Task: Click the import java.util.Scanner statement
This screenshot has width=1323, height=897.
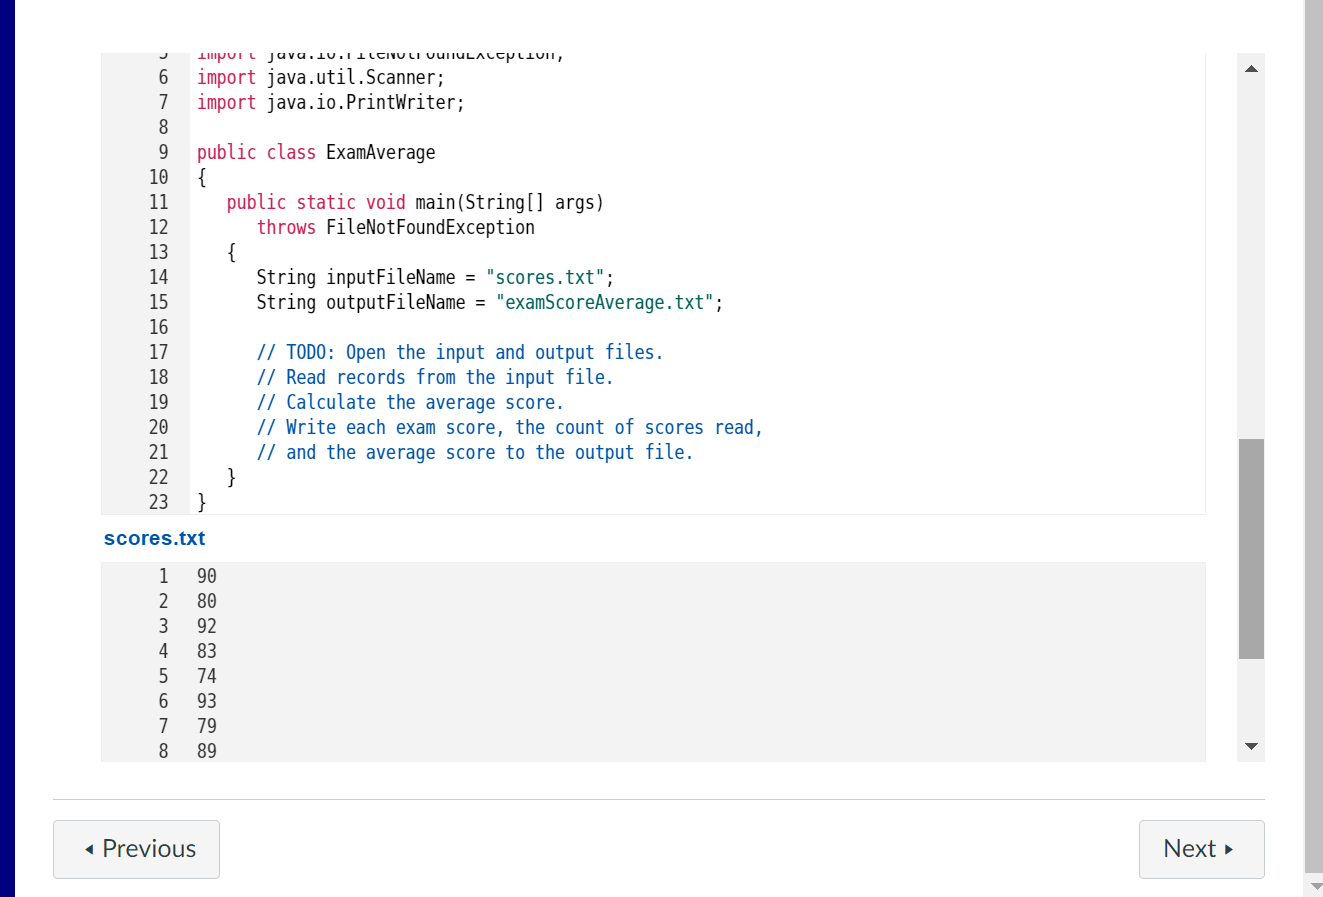Action: 320,77
